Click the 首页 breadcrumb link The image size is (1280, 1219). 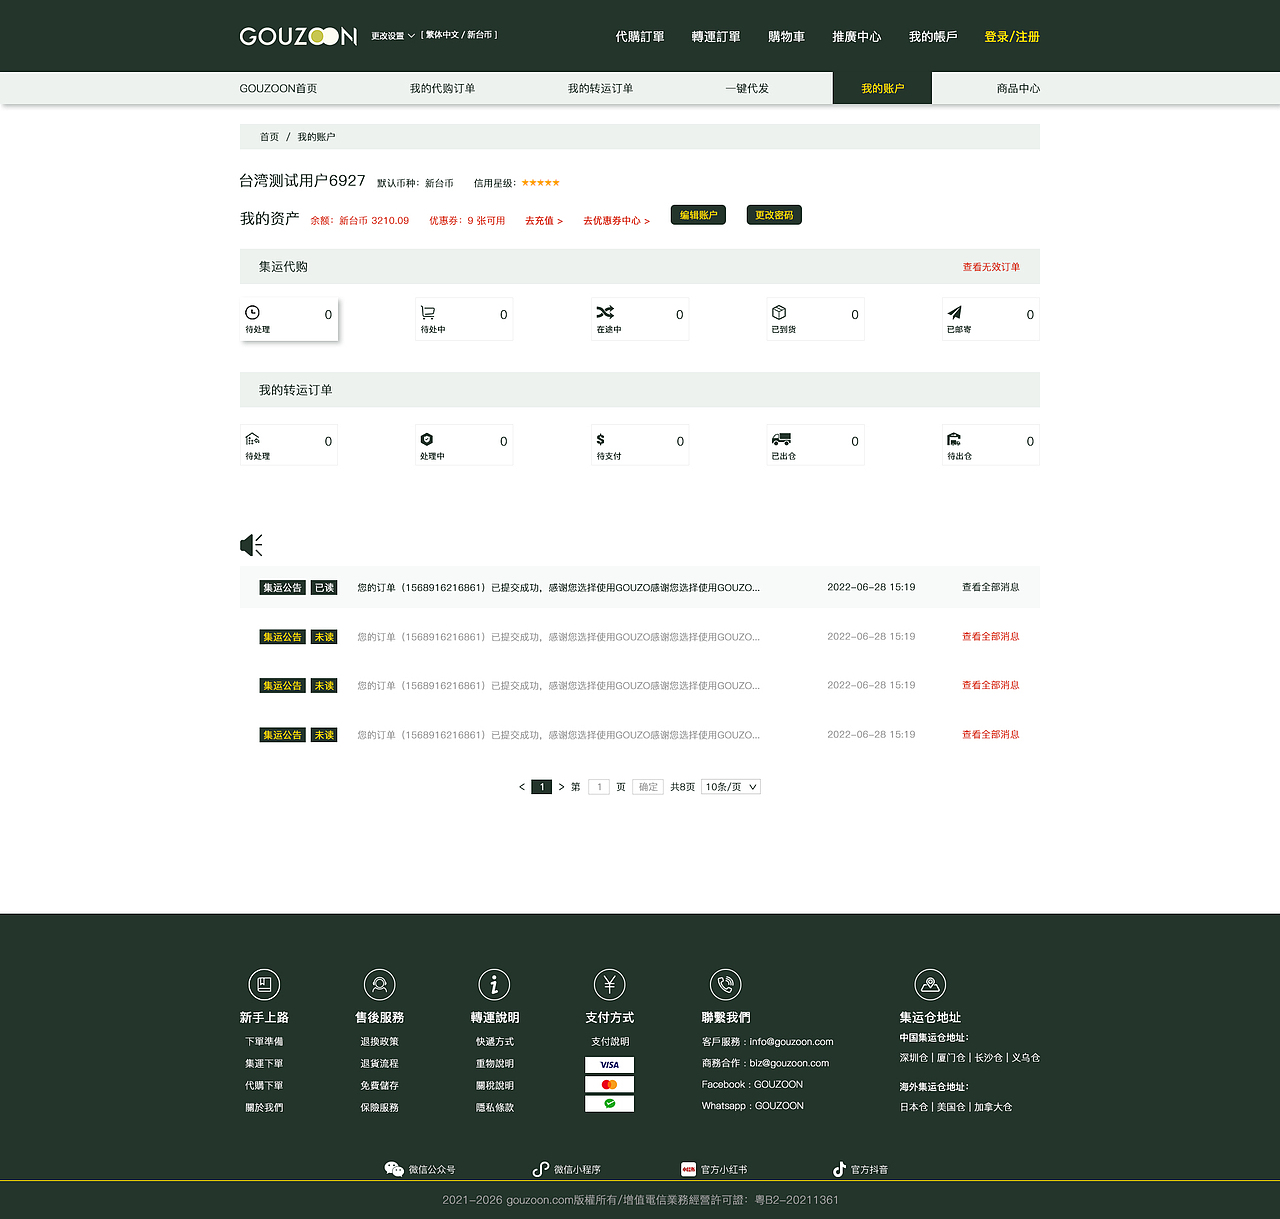269,137
